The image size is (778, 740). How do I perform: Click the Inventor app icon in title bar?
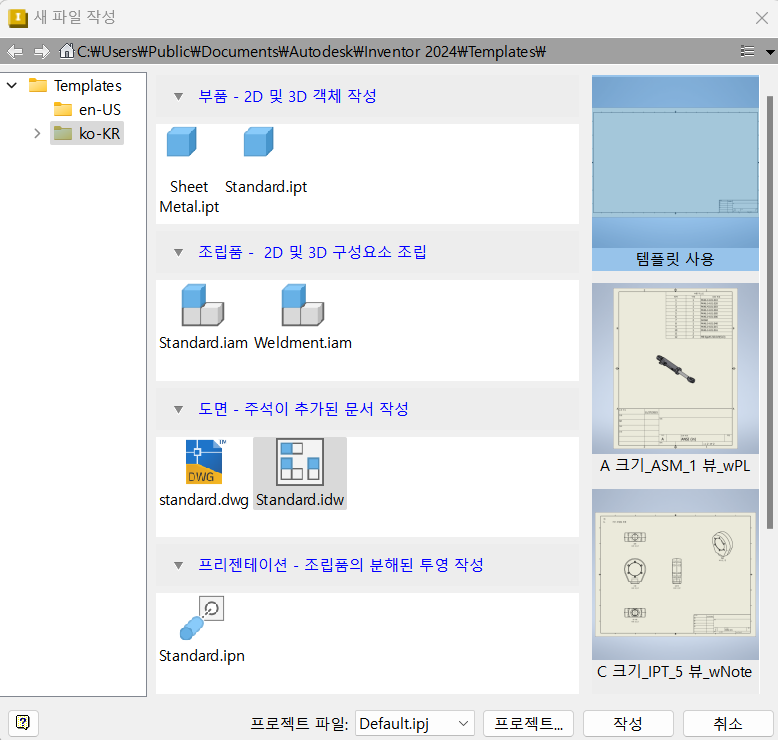(18, 18)
